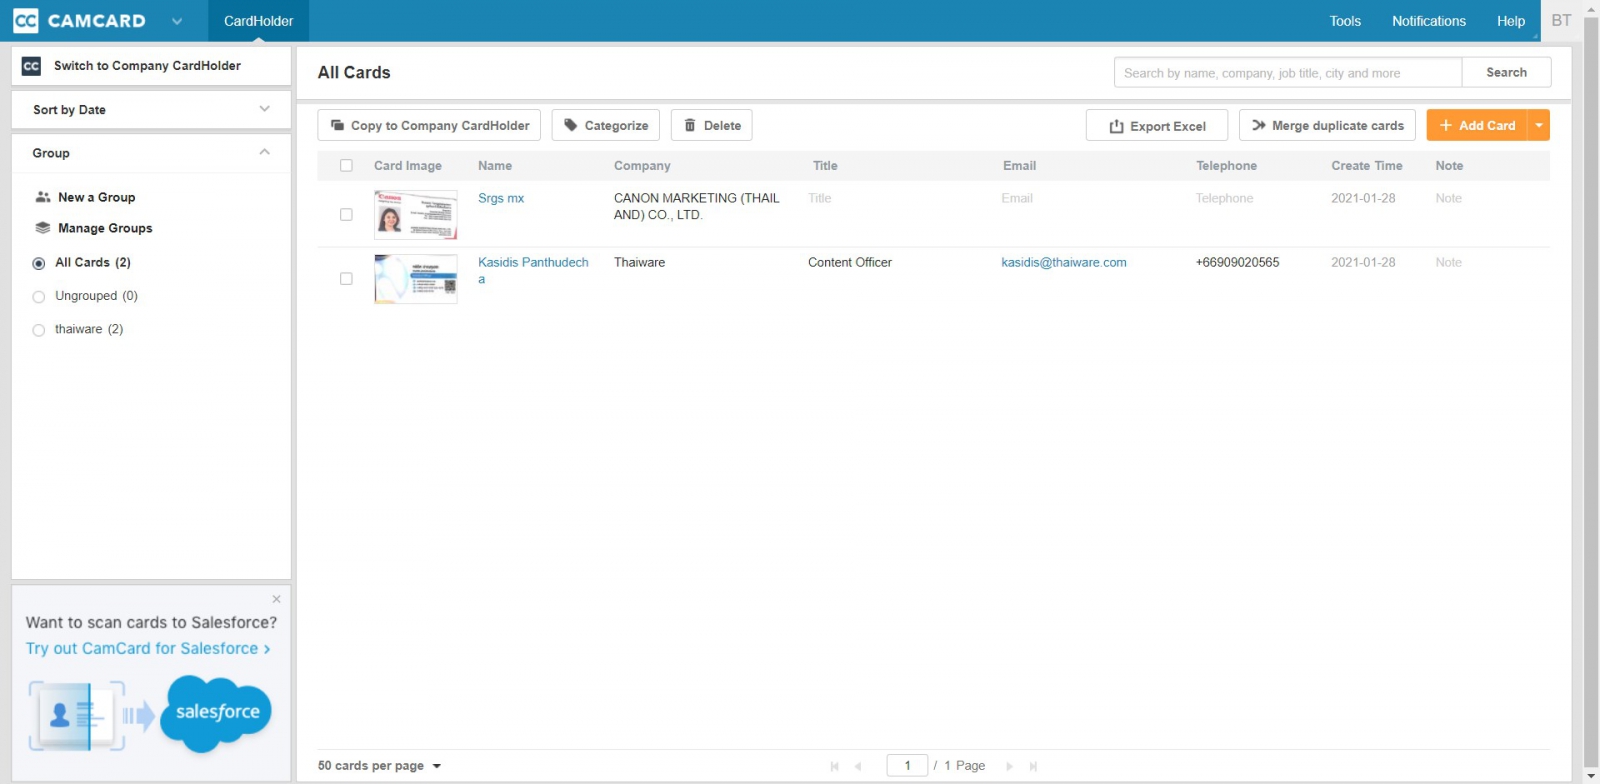This screenshot has height=784, width=1600.
Task: Close the Salesforce promo panel
Action: (x=277, y=599)
